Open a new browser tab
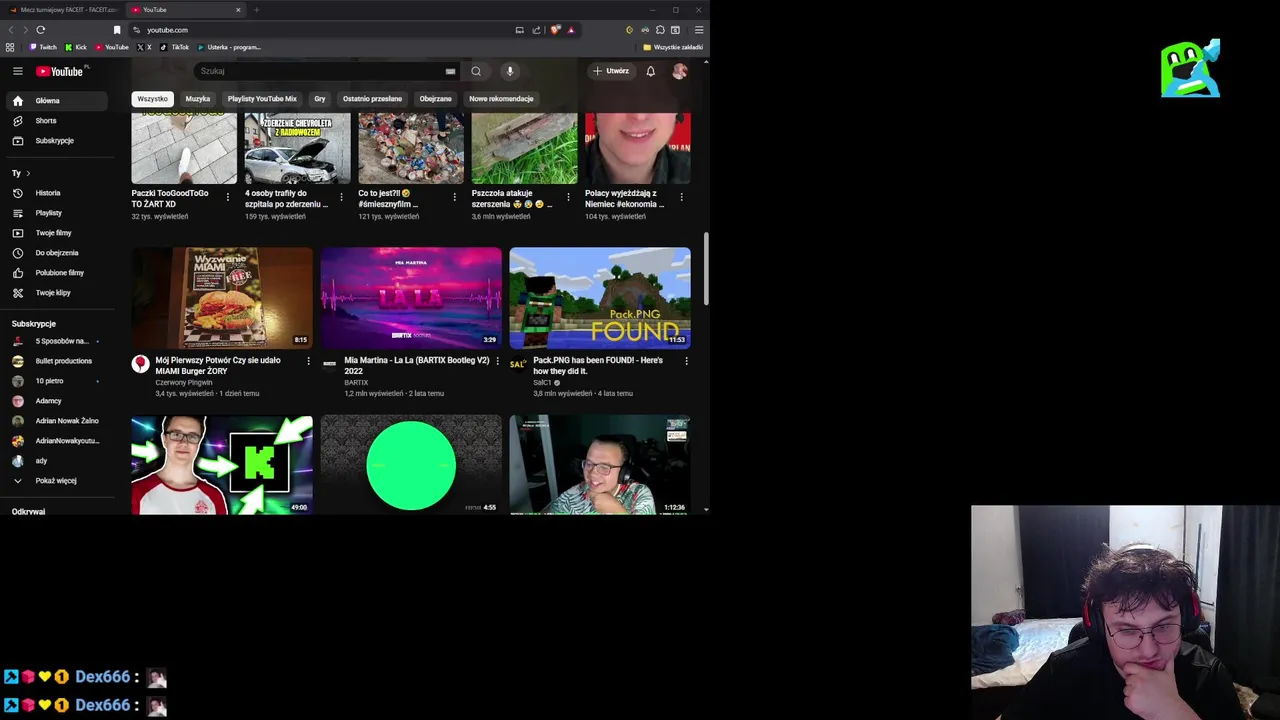The height and width of the screenshot is (720, 1280). point(256,10)
